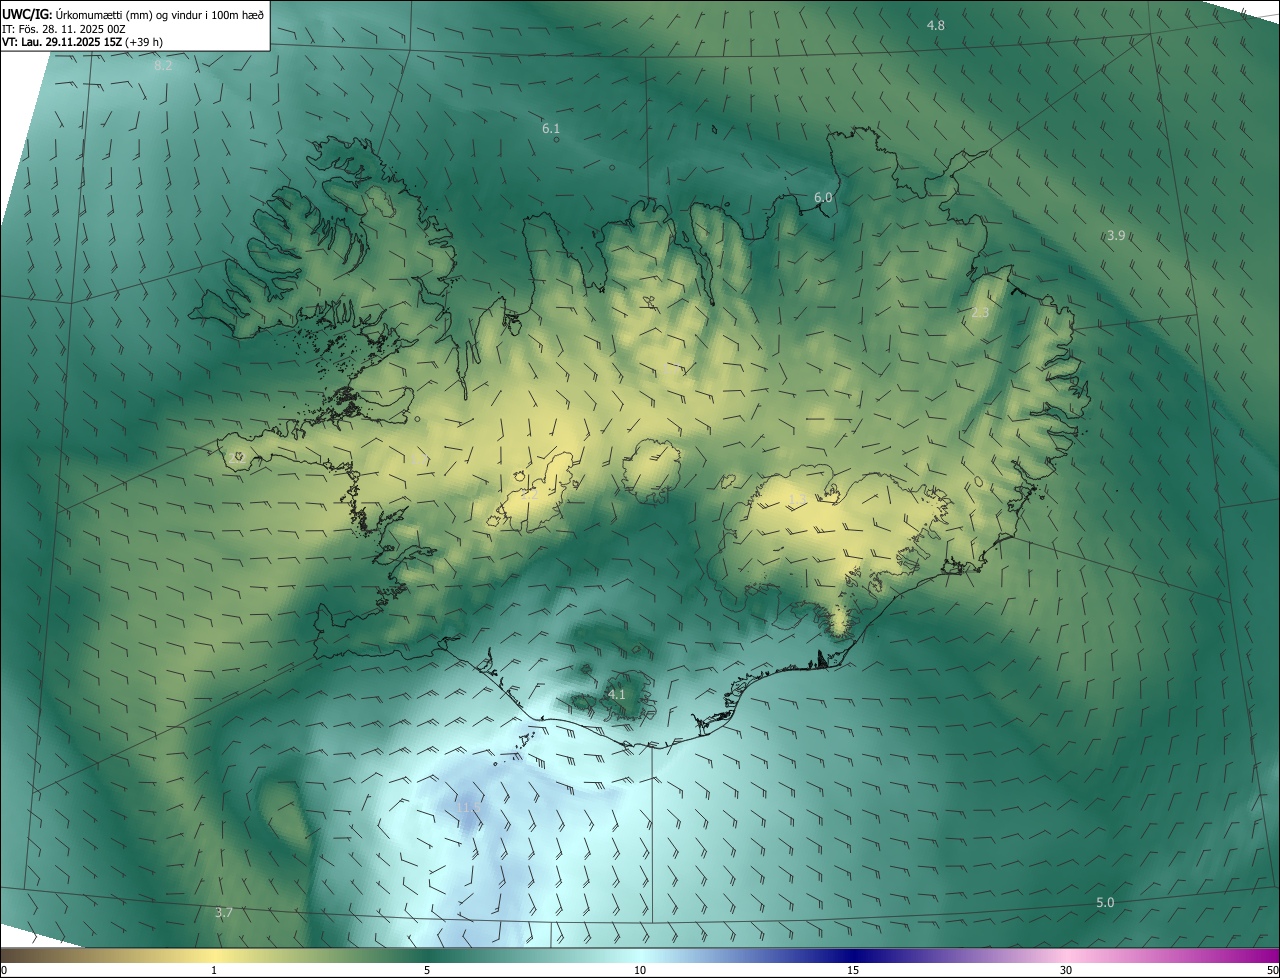Click the 11.5 maximum value label offshore

468,806
